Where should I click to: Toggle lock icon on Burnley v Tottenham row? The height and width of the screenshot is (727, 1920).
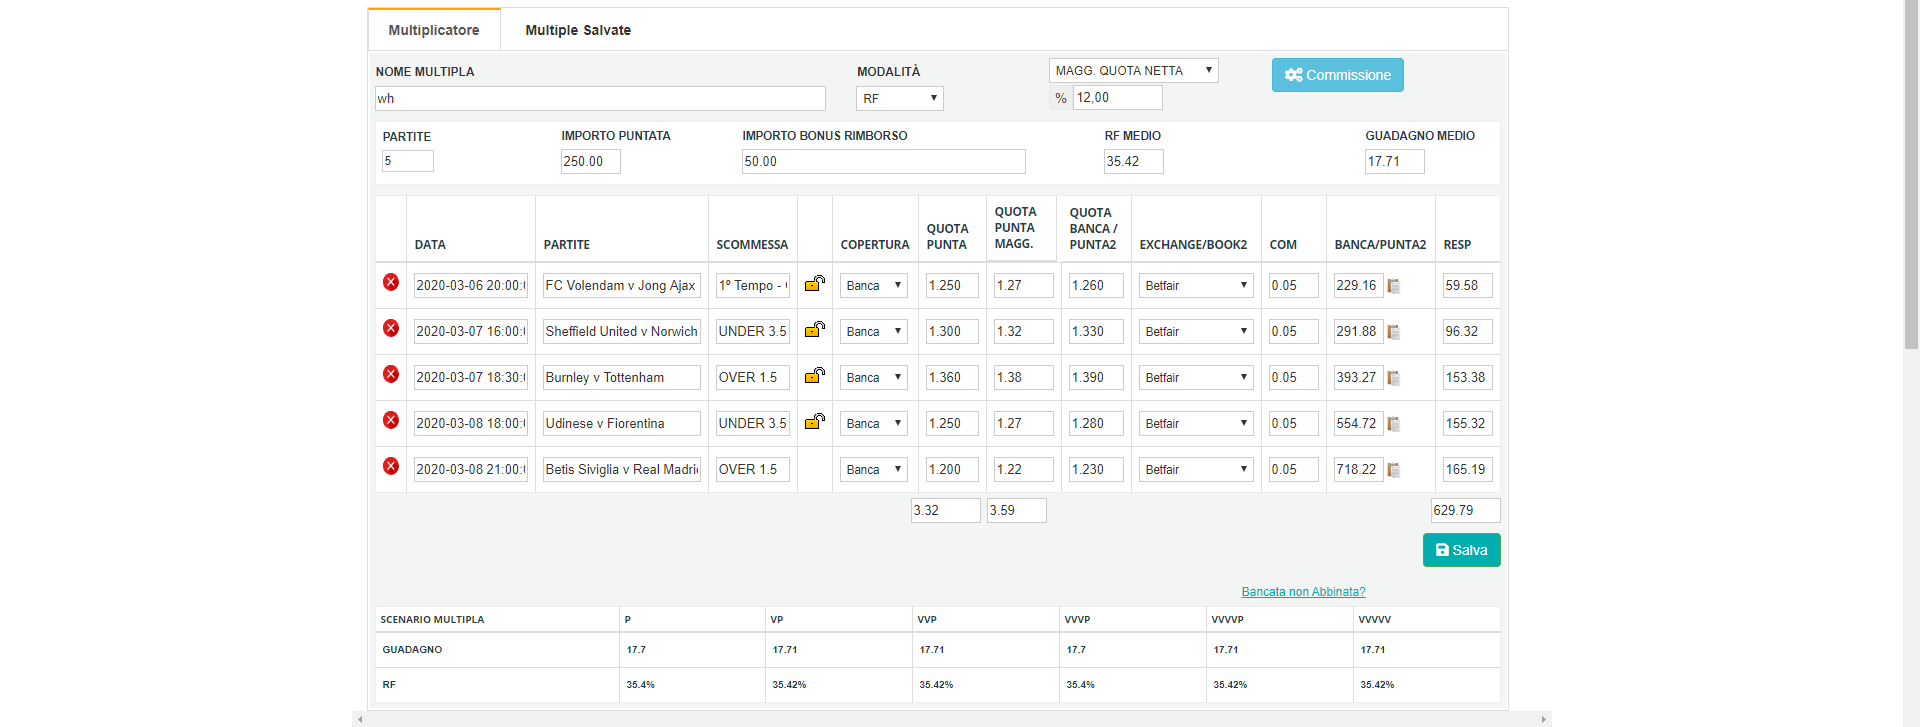[x=815, y=375]
